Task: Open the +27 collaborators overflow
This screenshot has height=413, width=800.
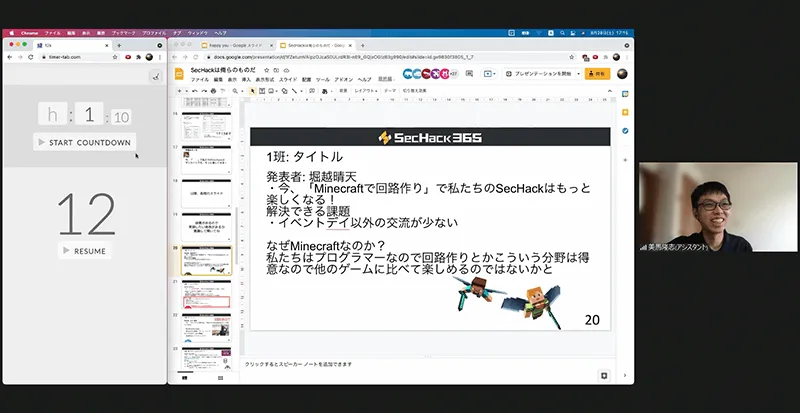Action: click(x=454, y=74)
